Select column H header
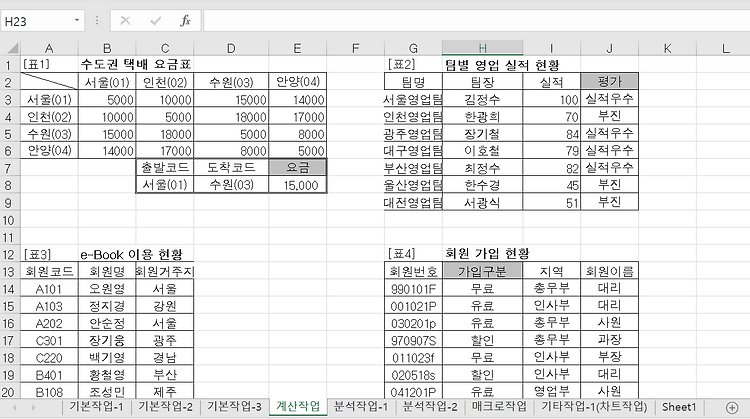 (482, 48)
